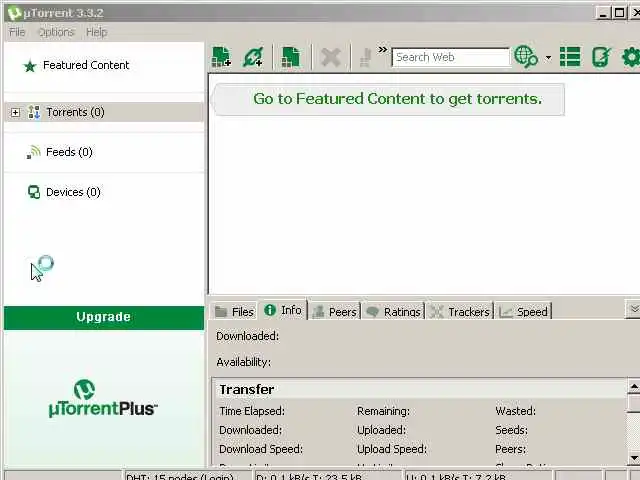Expand toolbar overflow chevron (»)

coord(382,50)
